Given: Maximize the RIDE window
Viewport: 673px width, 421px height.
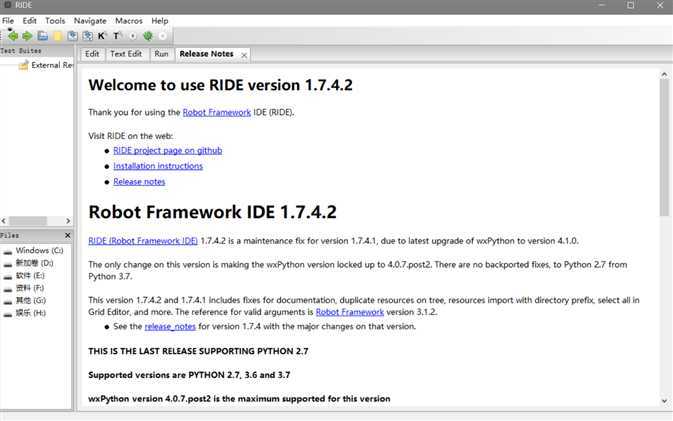Looking at the screenshot, I should [631, 5].
